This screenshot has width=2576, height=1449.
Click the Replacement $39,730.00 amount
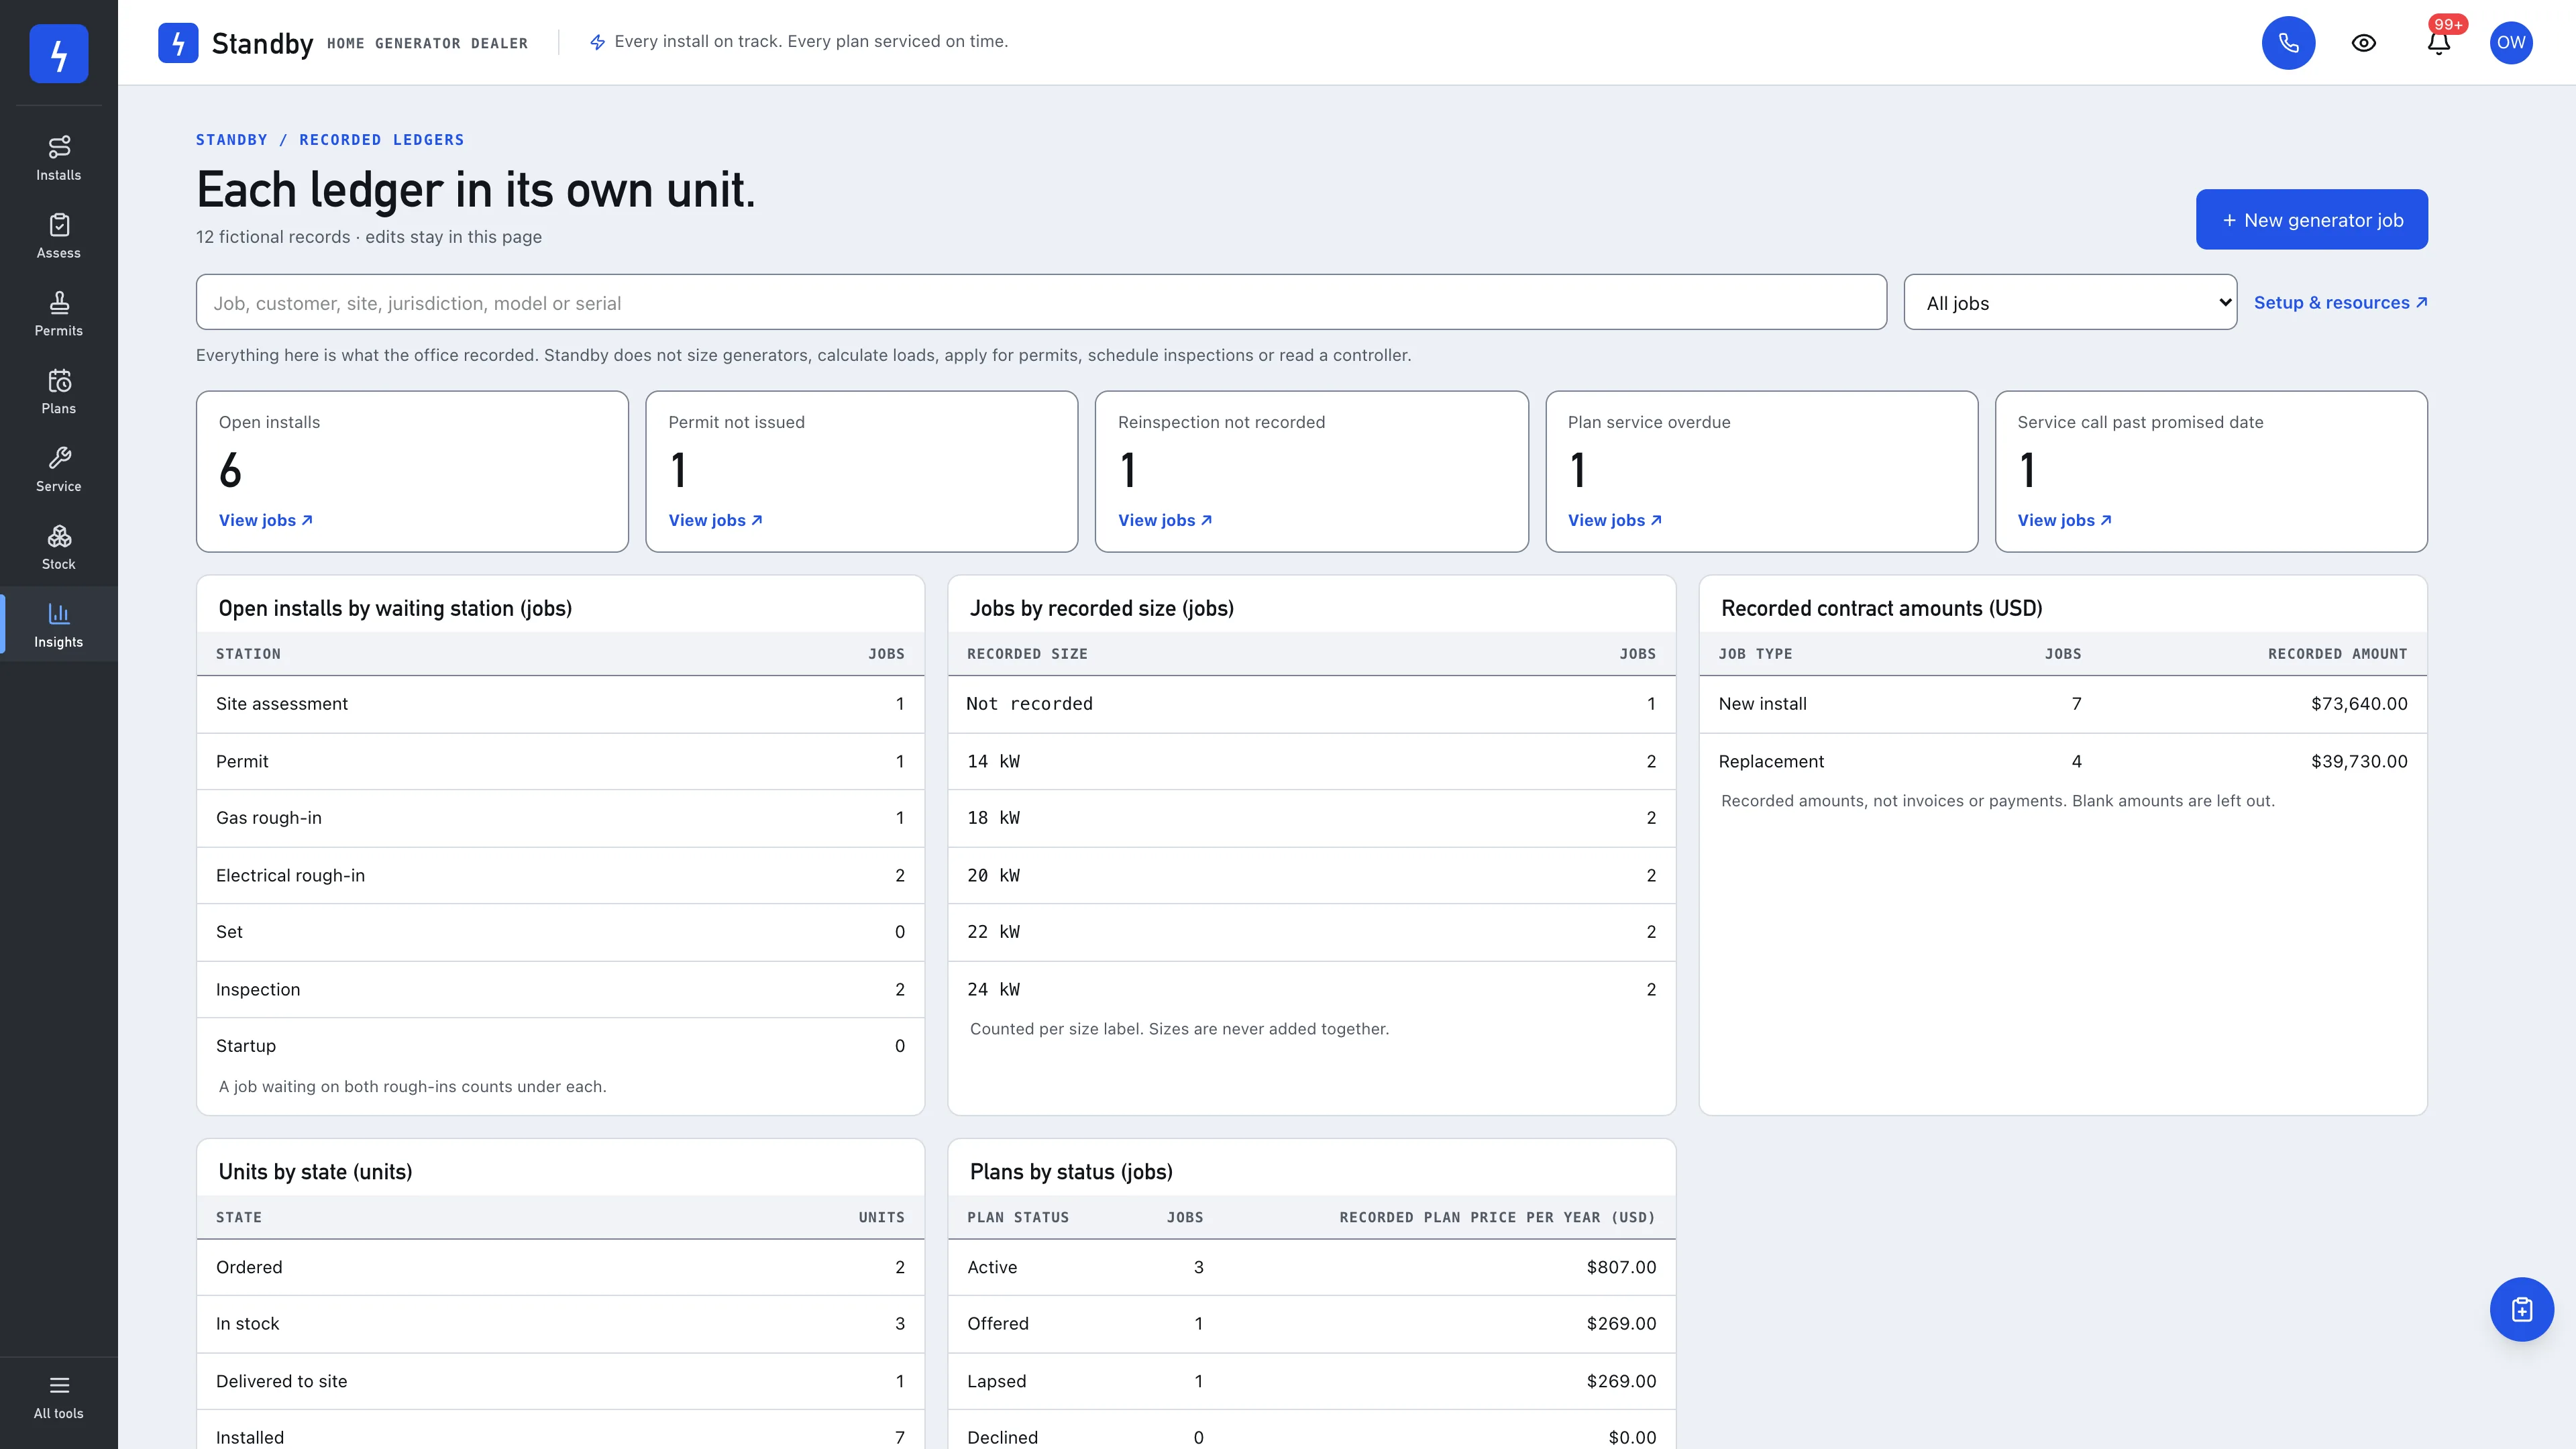click(x=2359, y=762)
